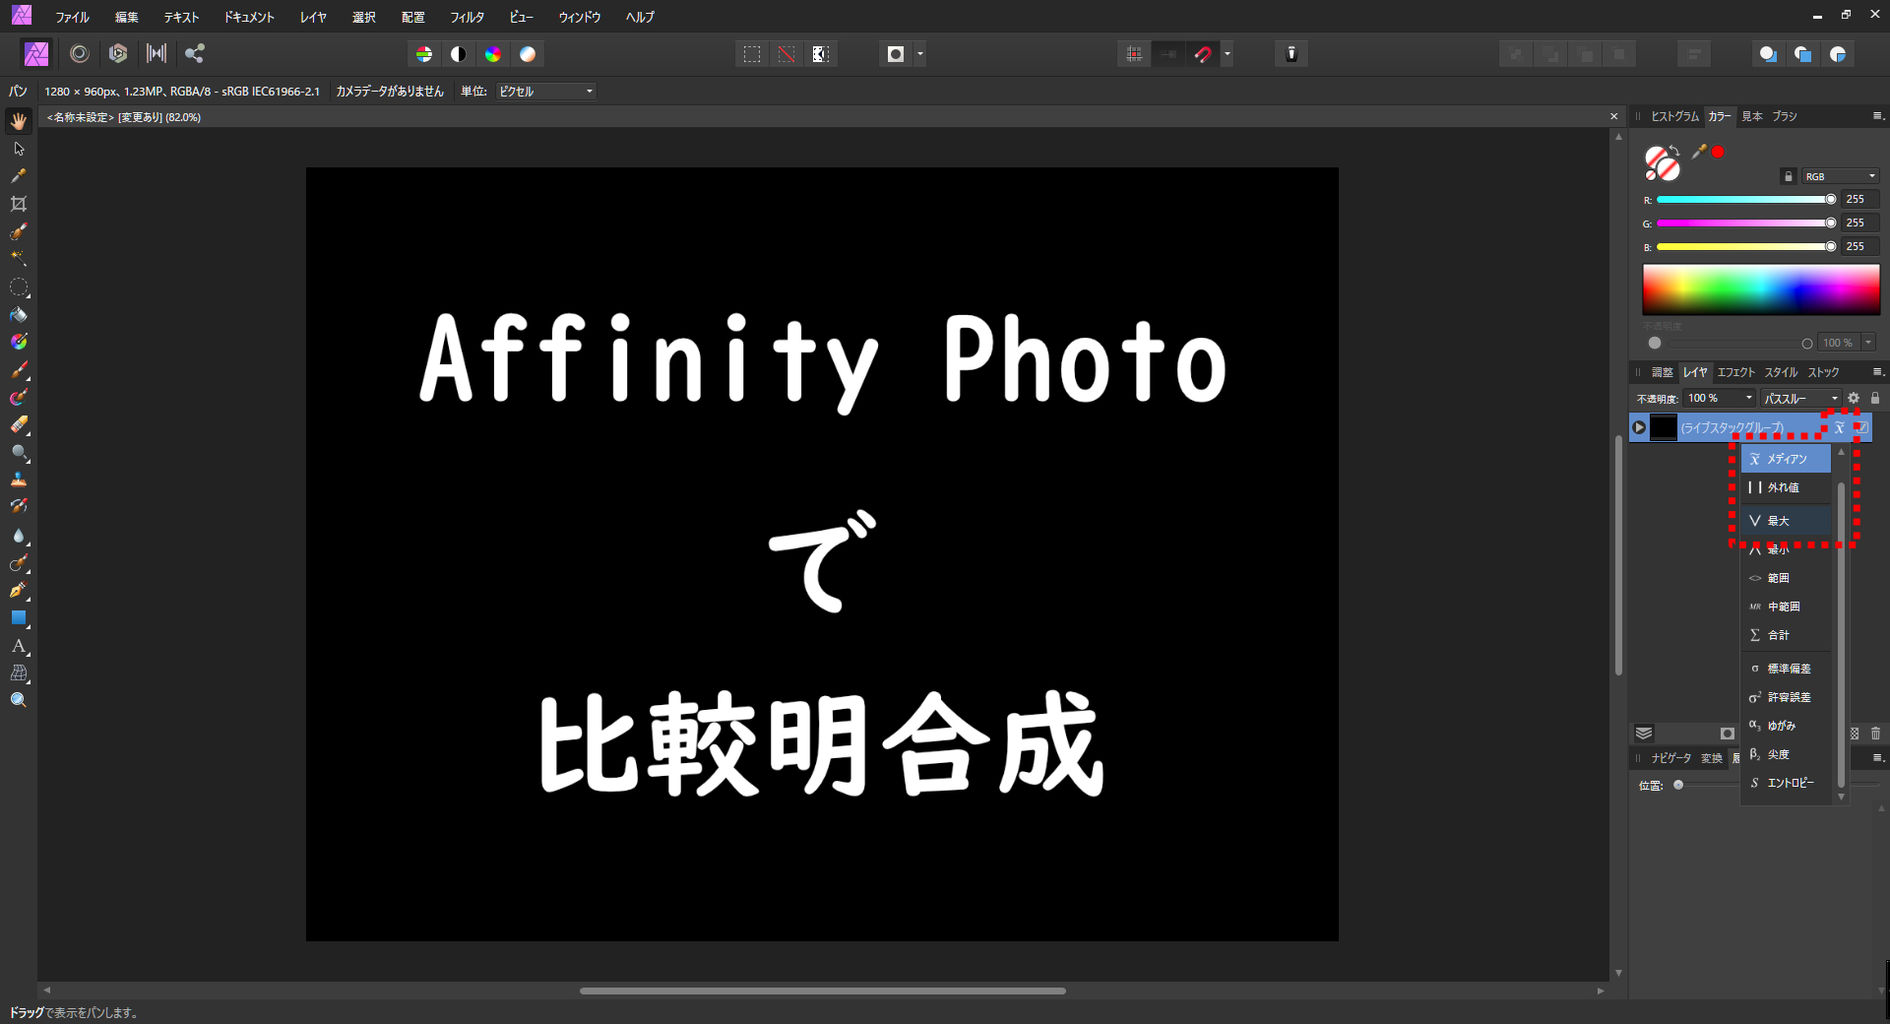This screenshot has width=1890, height=1024.
Task: Click the Select All toolbar icon
Action: tap(752, 54)
